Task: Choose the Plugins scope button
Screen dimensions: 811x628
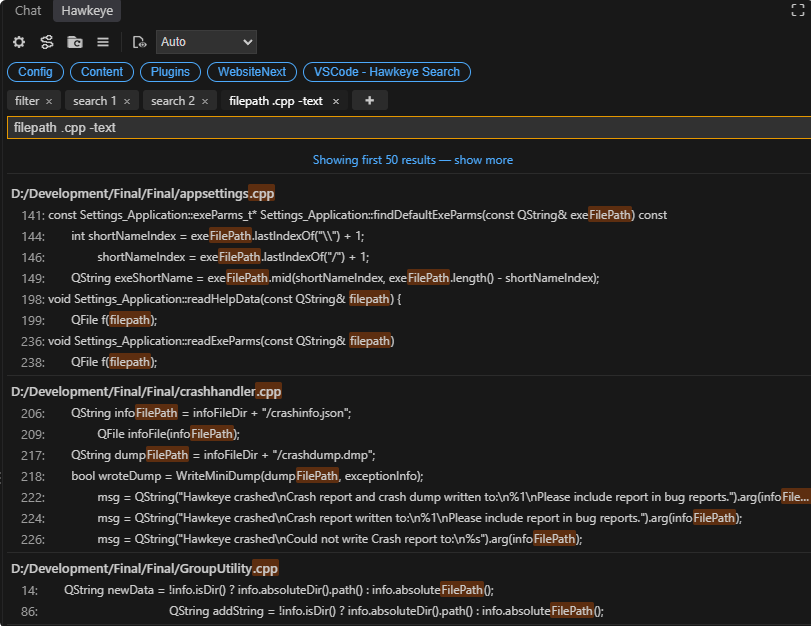Action: click(x=170, y=72)
